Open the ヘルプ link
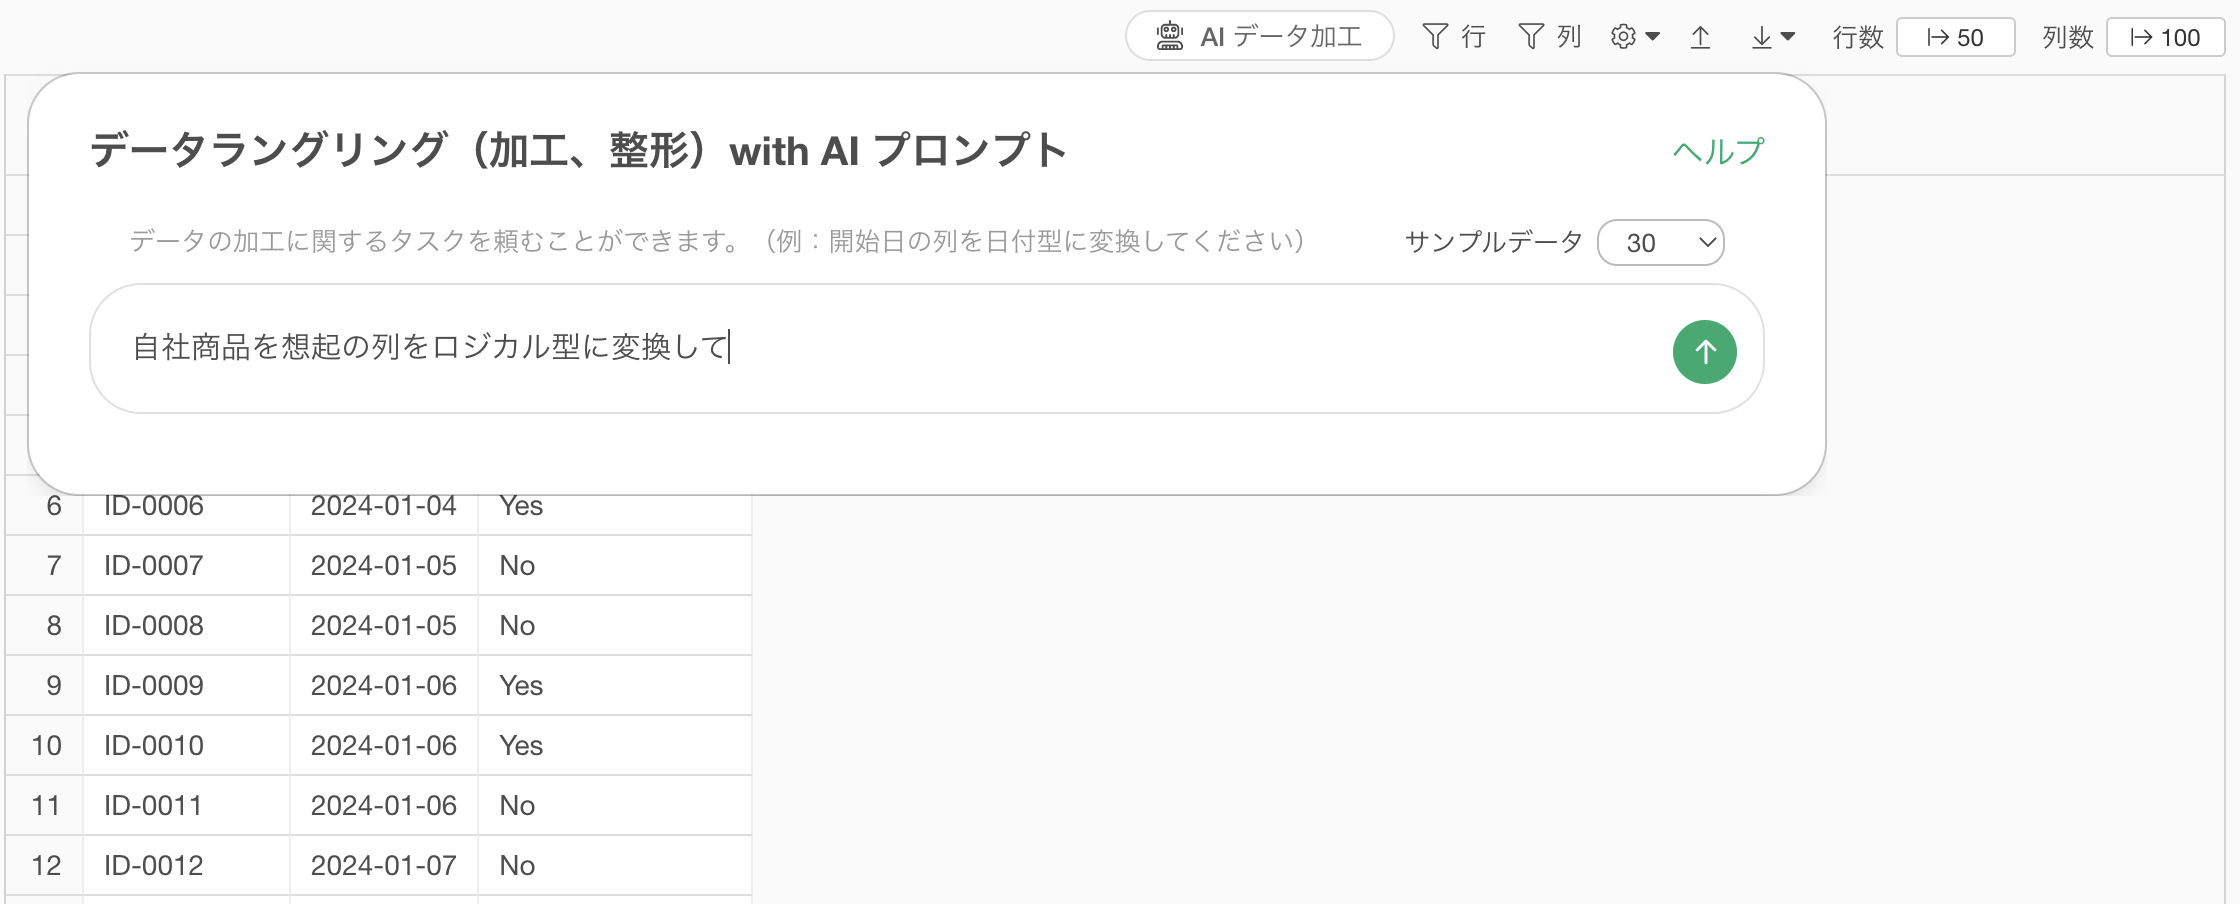Image resolution: width=2240 pixels, height=904 pixels. click(1718, 151)
